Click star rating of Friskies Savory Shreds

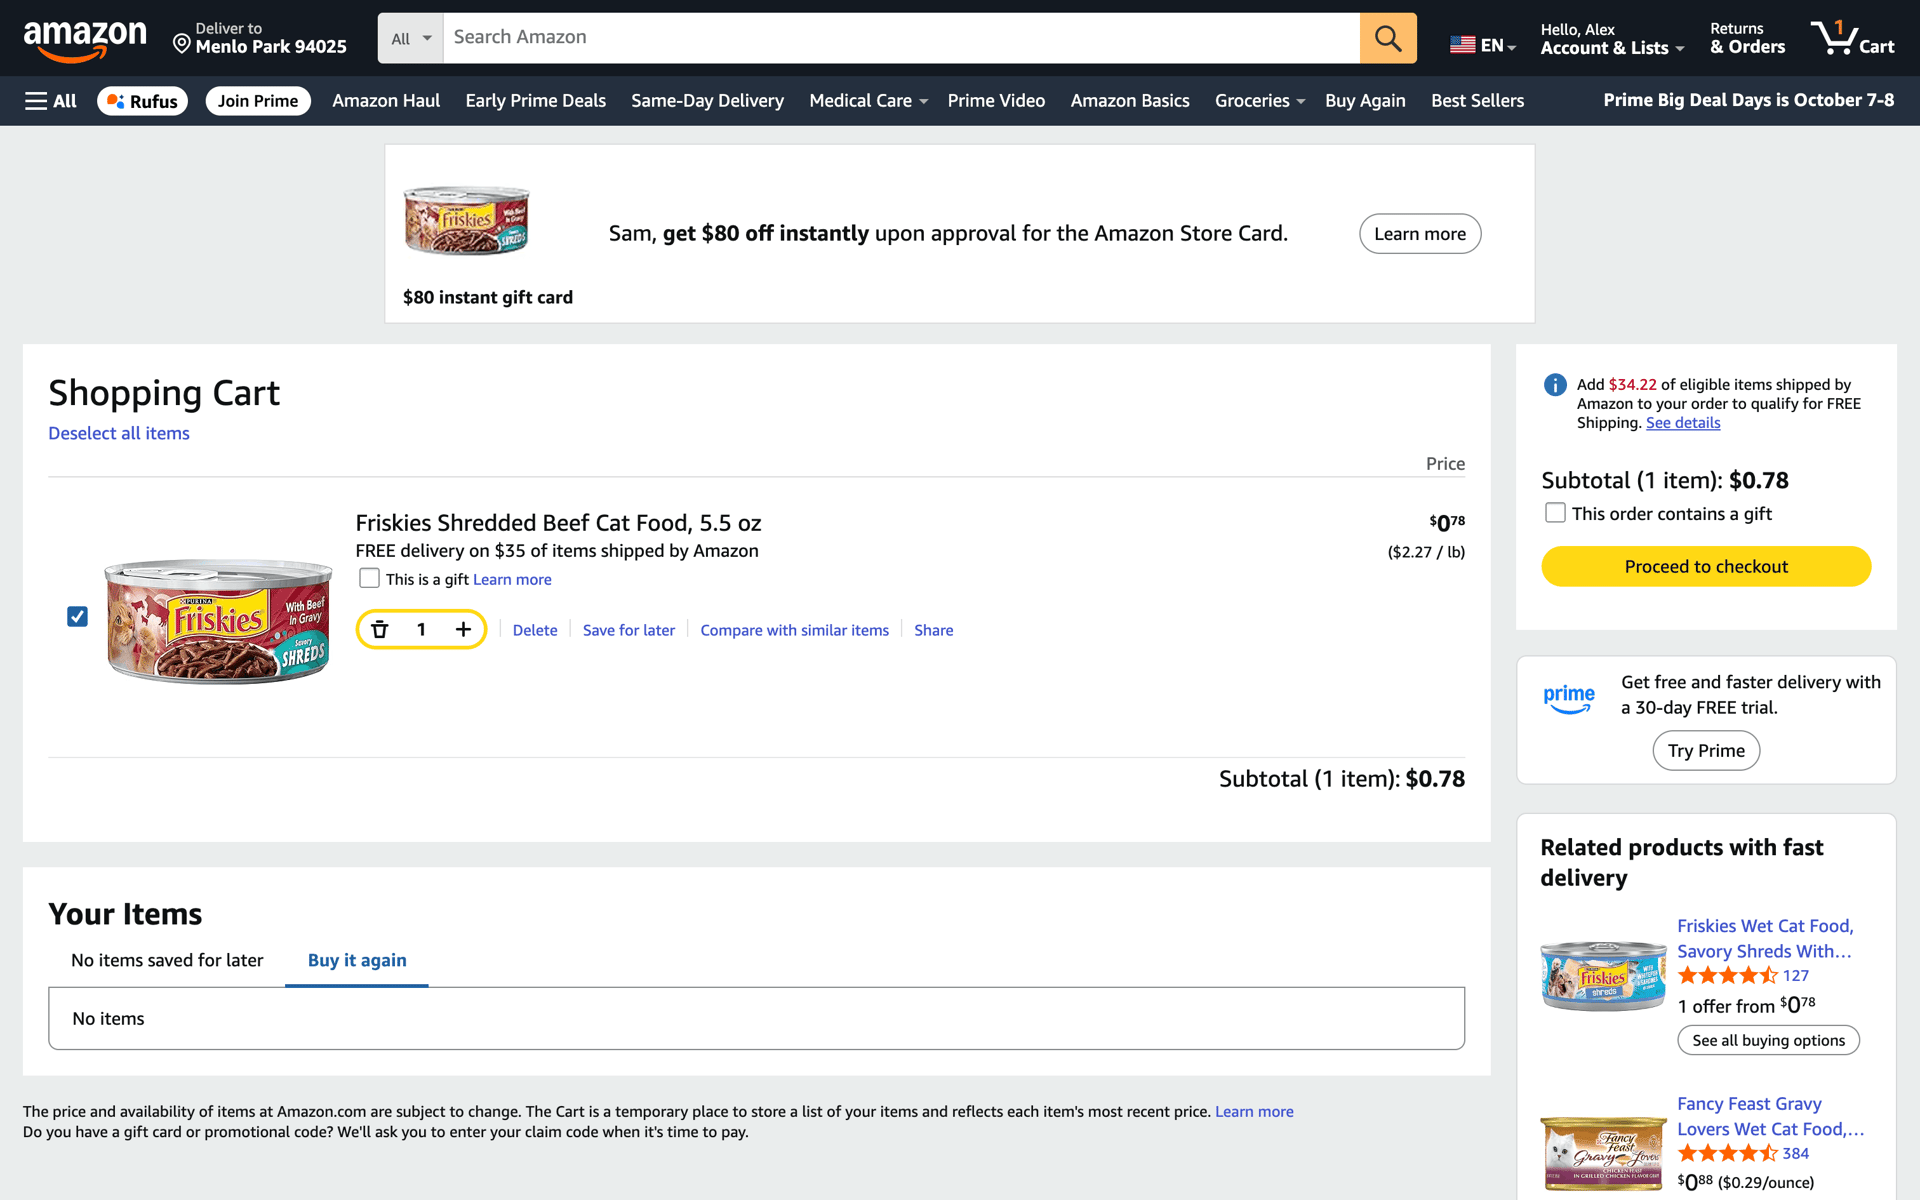pos(1727,976)
